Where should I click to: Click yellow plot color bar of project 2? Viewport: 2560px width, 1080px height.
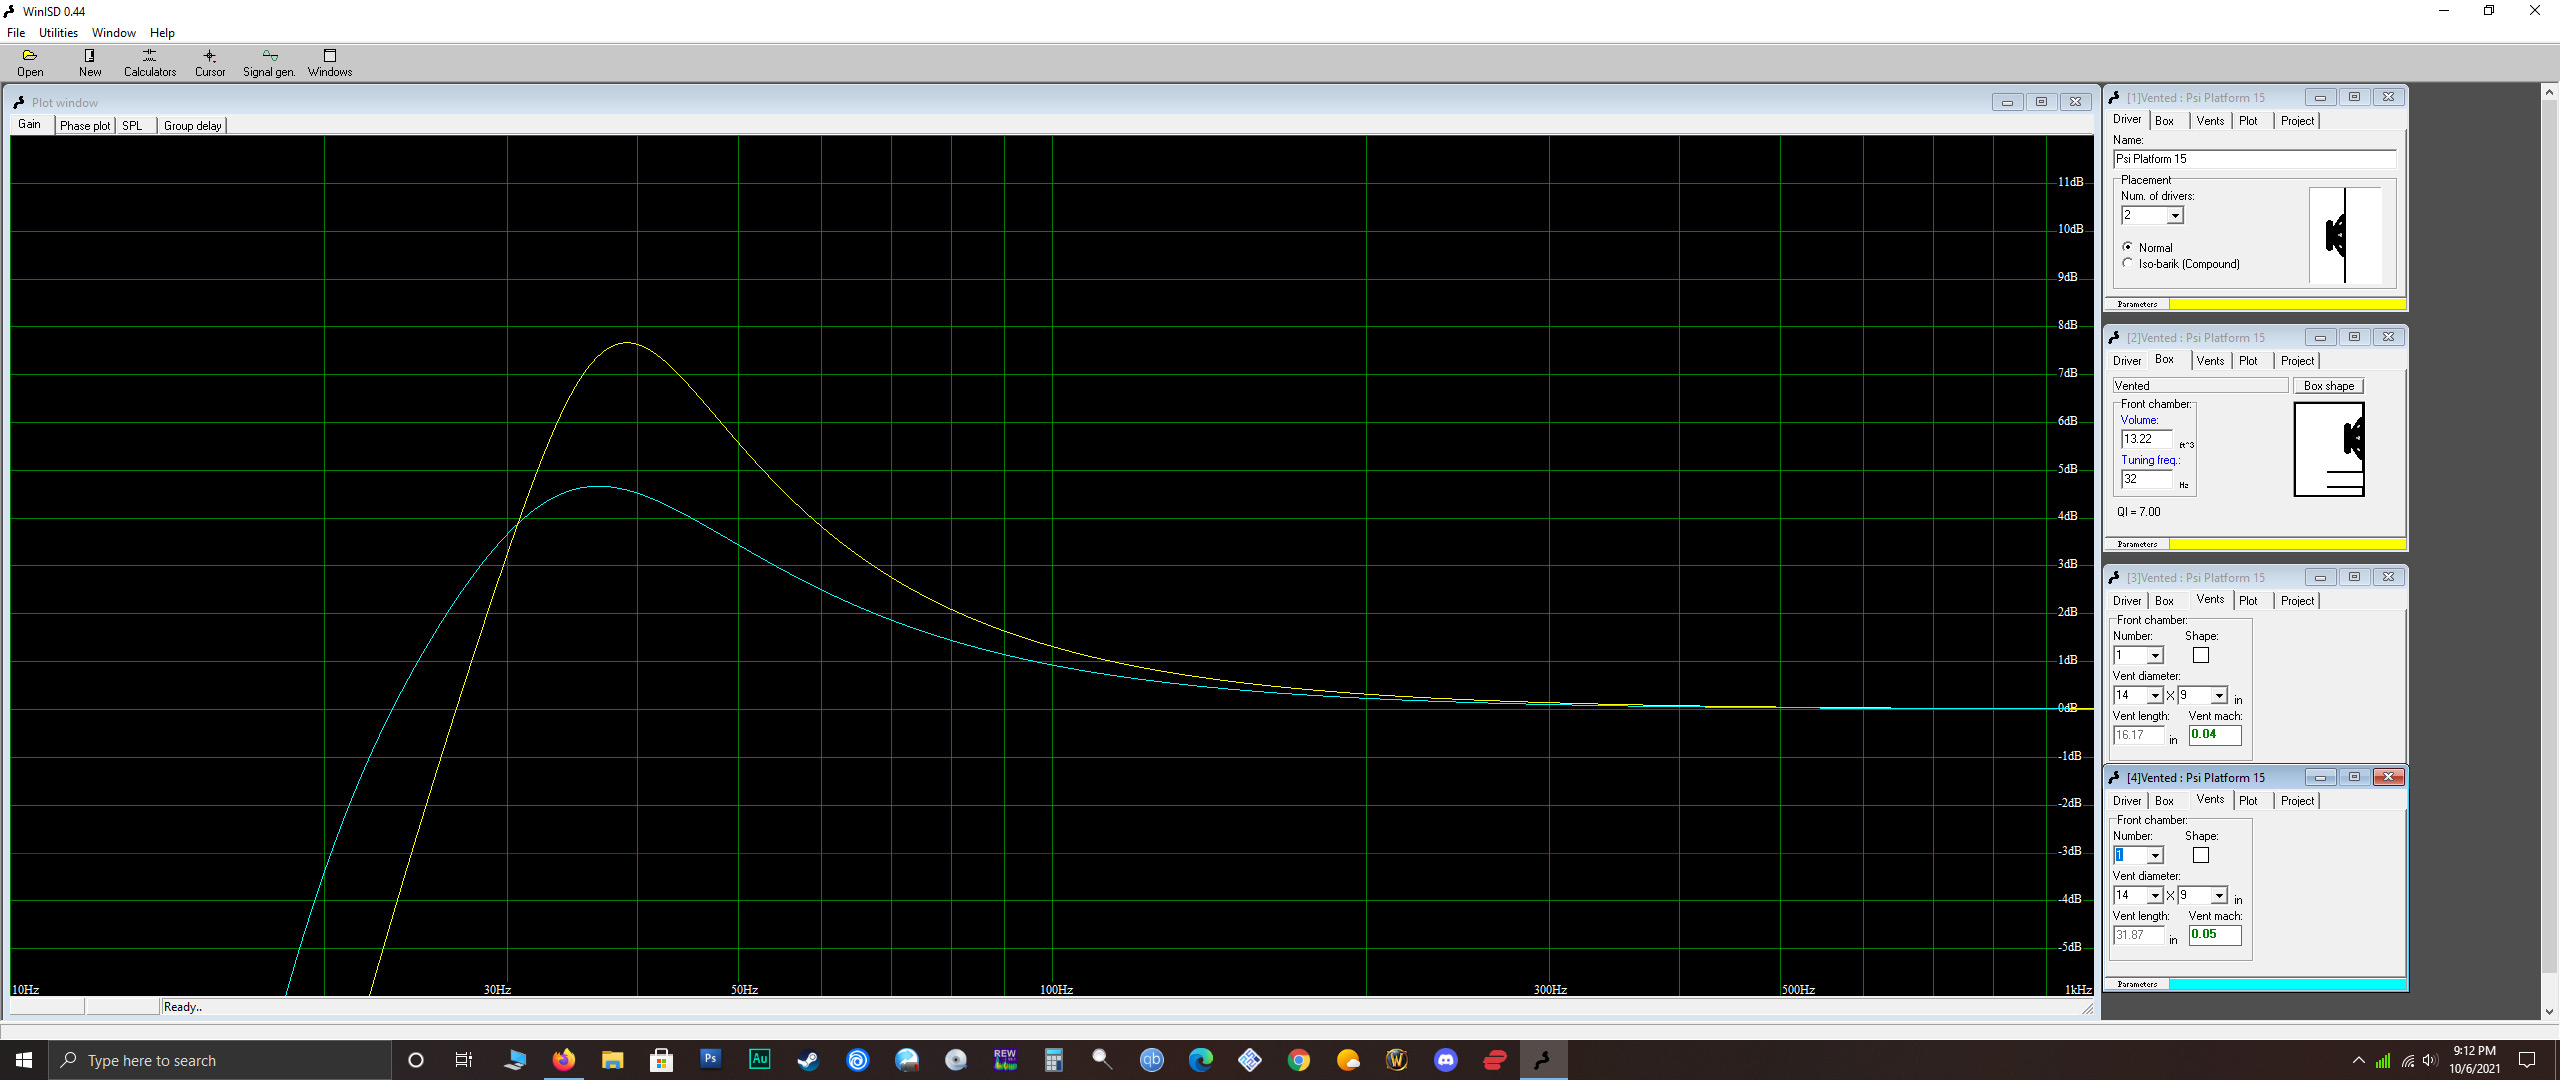point(2287,544)
